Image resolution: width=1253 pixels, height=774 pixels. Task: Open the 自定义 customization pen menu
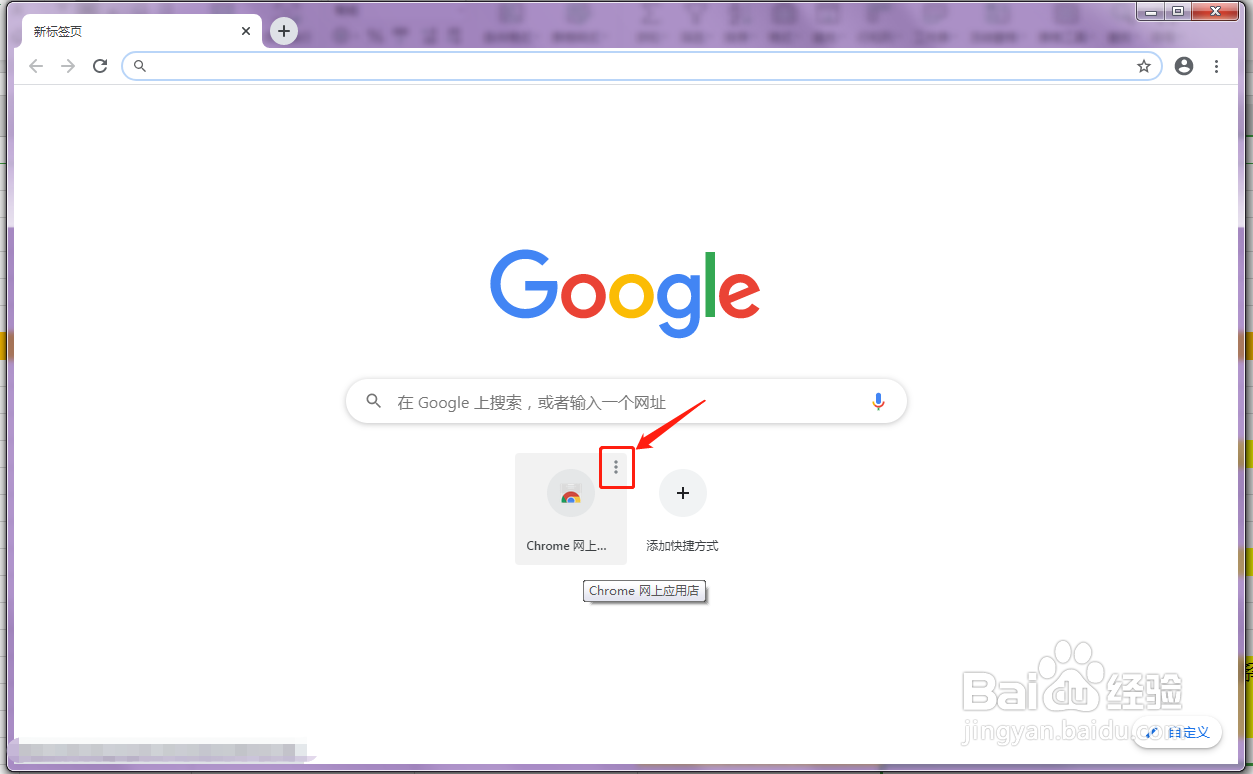(1151, 732)
